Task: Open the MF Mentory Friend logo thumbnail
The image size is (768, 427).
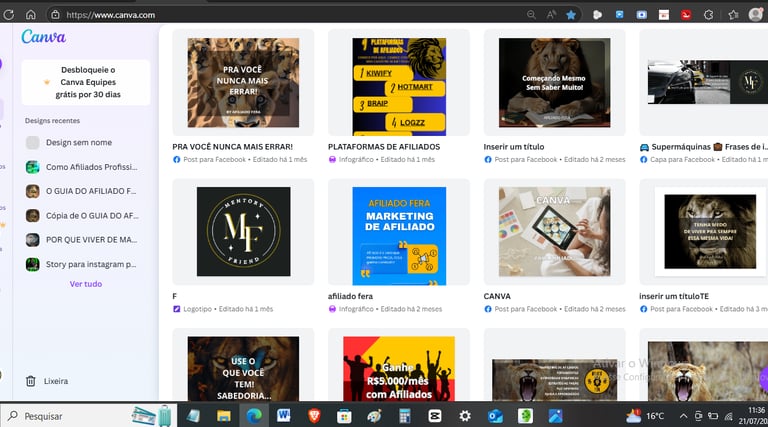Action: pyautogui.click(x=243, y=232)
